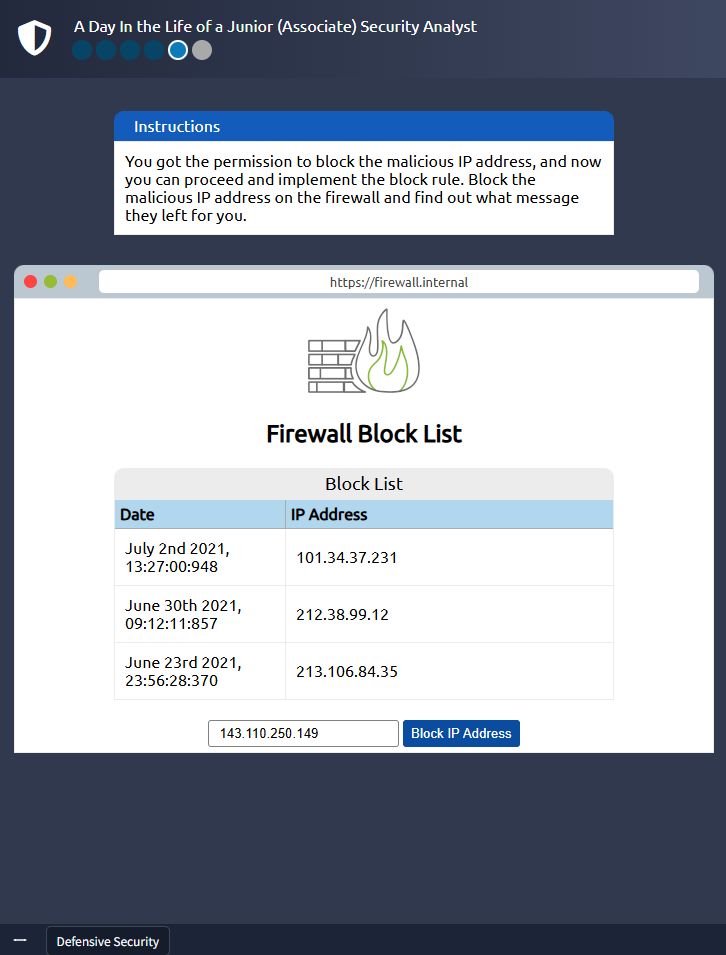
Task: Click the Date column header
Action: (x=200, y=514)
